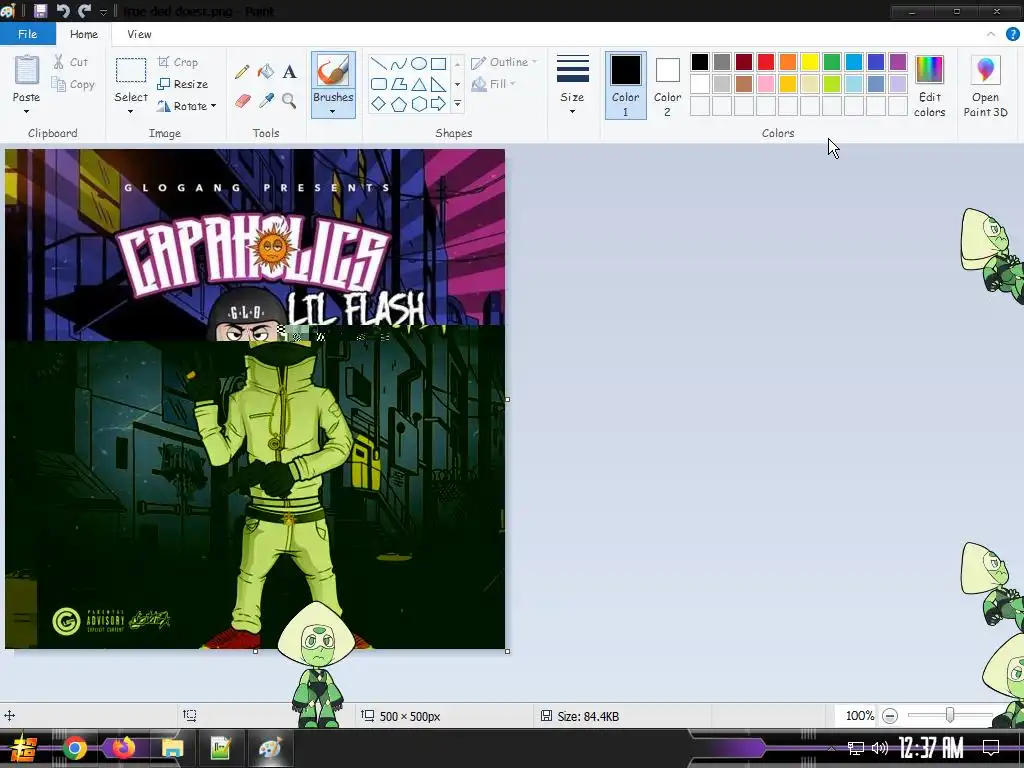
Task: Select Color 1 foreground box
Action: coord(626,86)
